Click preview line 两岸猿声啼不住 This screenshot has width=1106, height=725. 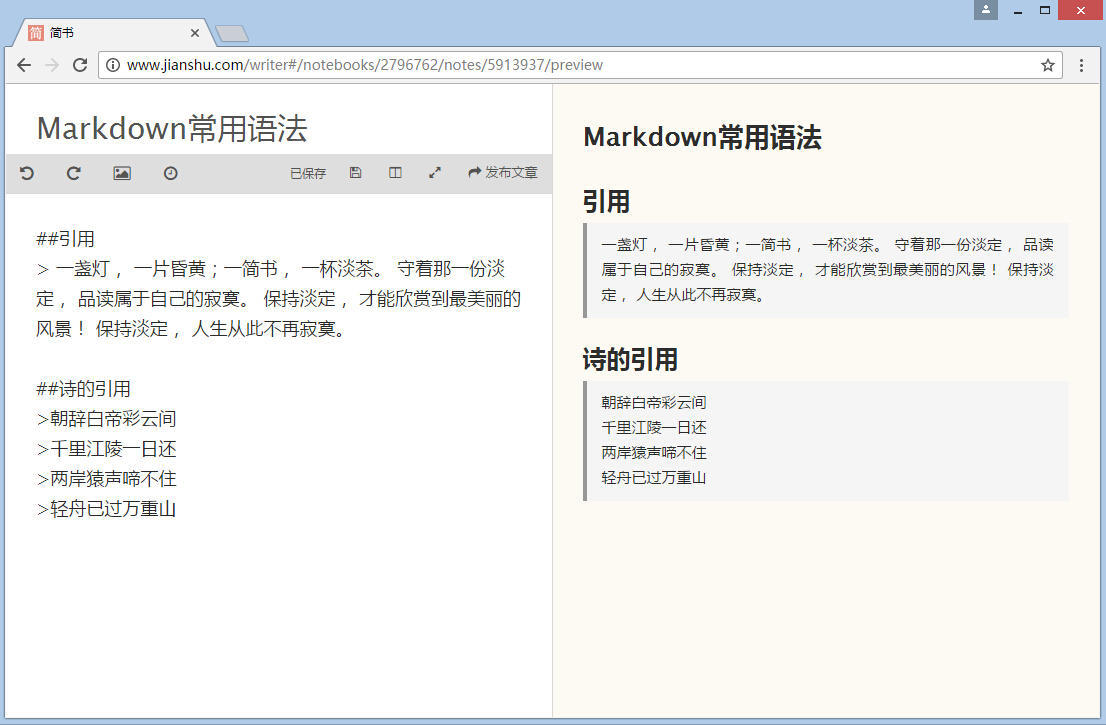654,453
